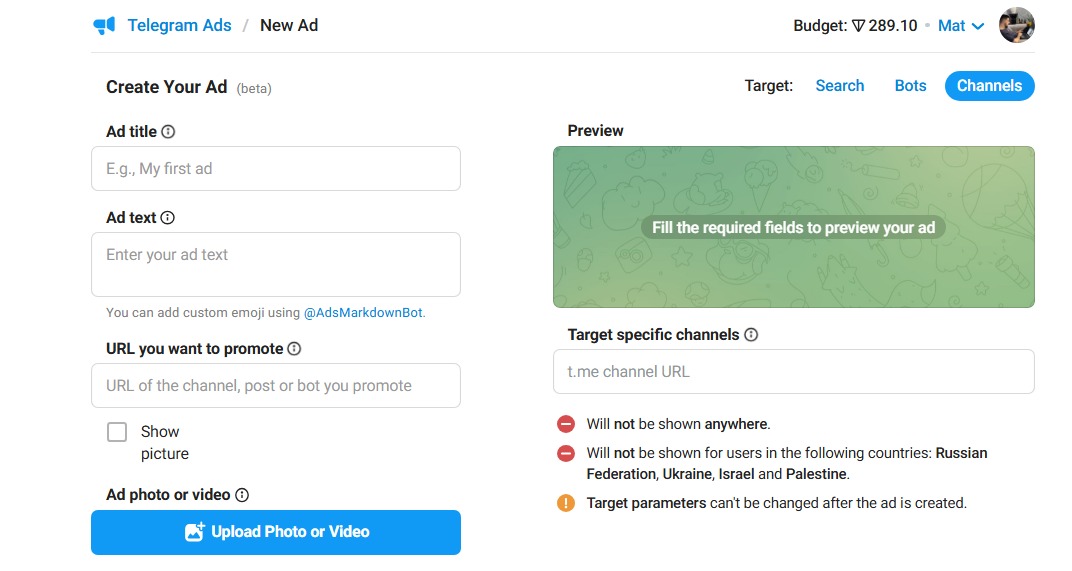Click info icon next to Target specific channels

pos(751,335)
